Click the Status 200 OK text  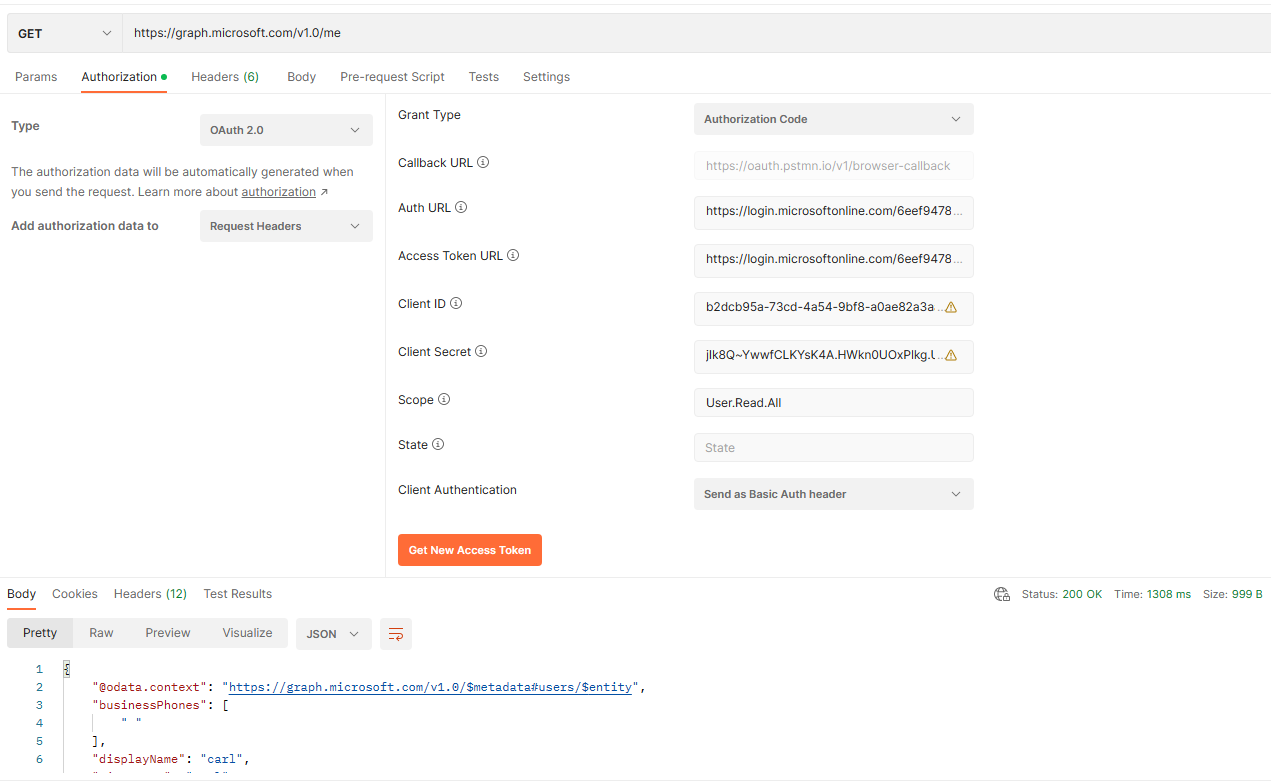click(1062, 594)
